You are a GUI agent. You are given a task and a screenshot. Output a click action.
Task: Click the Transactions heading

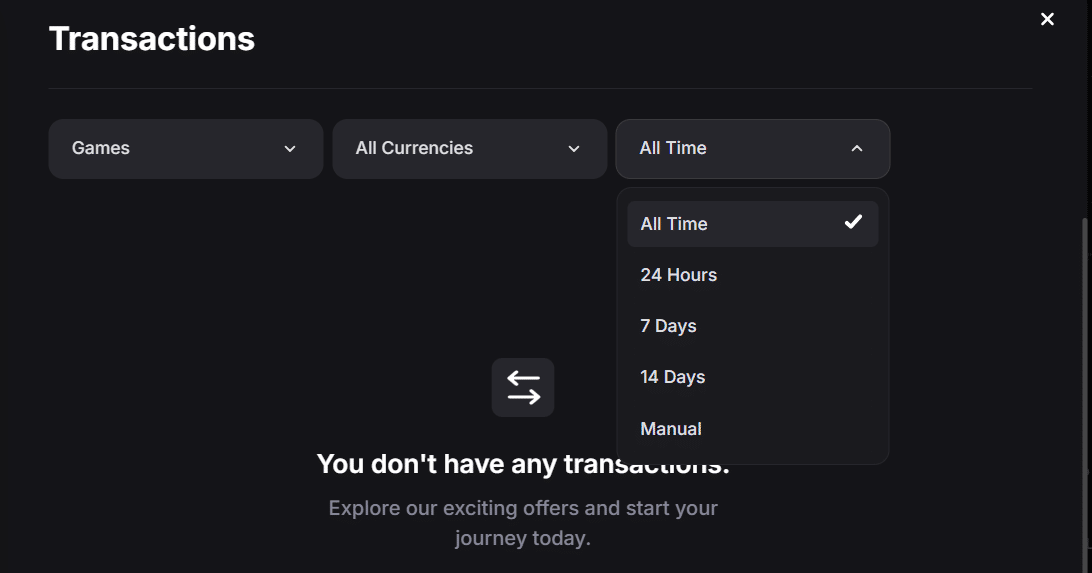coord(152,39)
